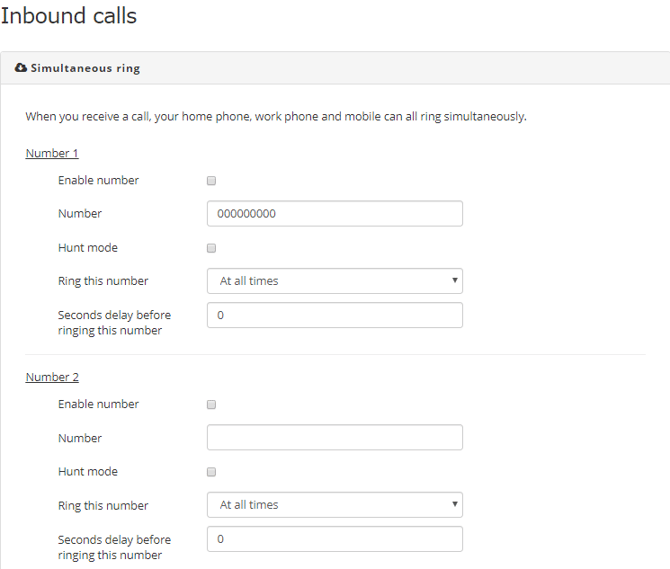Screen dimensions: 670x569
Task: Click the empty Number 2 phone number field
Action: pyautogui.click(x=335, y=437)
